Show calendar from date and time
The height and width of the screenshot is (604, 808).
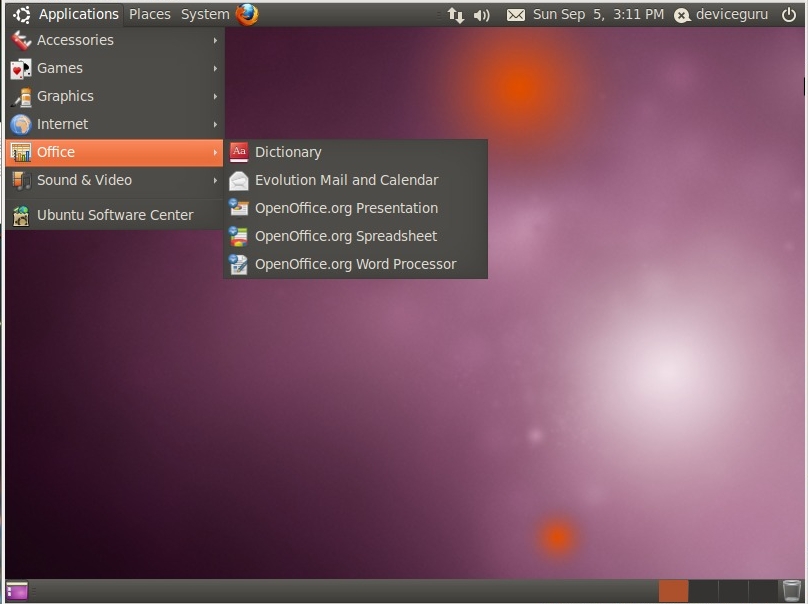click(x=598, y=14)
